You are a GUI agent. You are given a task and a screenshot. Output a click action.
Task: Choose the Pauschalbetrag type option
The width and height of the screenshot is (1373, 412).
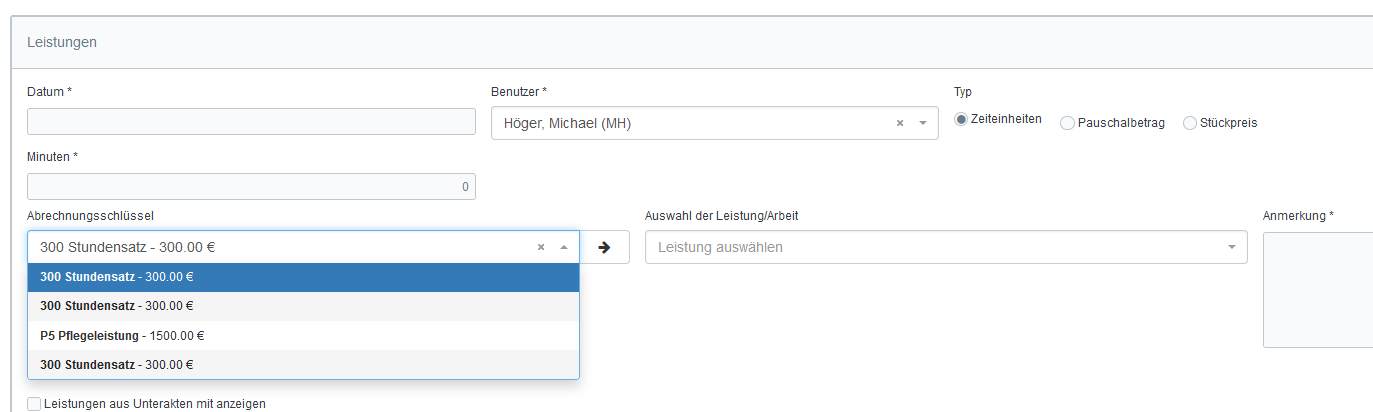click(1067, 123)
